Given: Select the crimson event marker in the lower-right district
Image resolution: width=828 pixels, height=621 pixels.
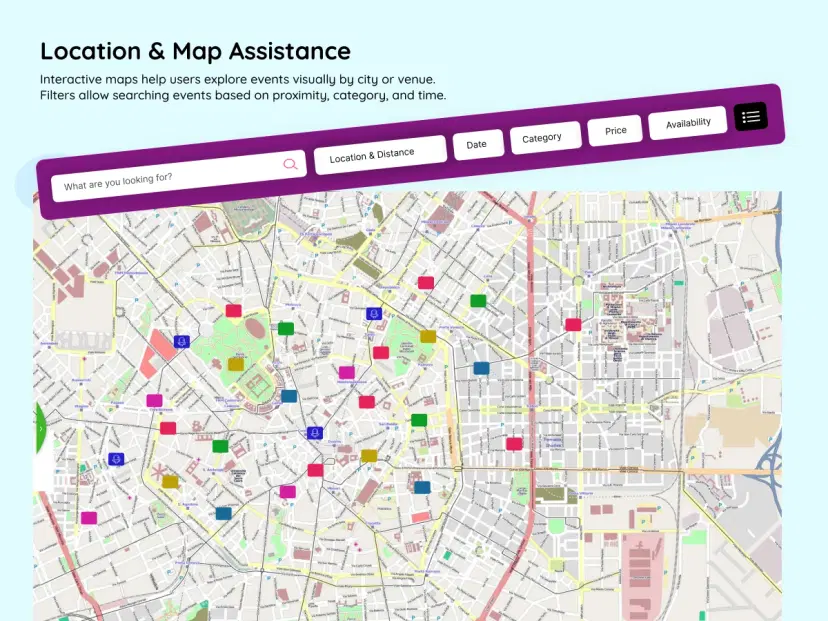Looking at the screenshot, I should (x=512, y=444).
